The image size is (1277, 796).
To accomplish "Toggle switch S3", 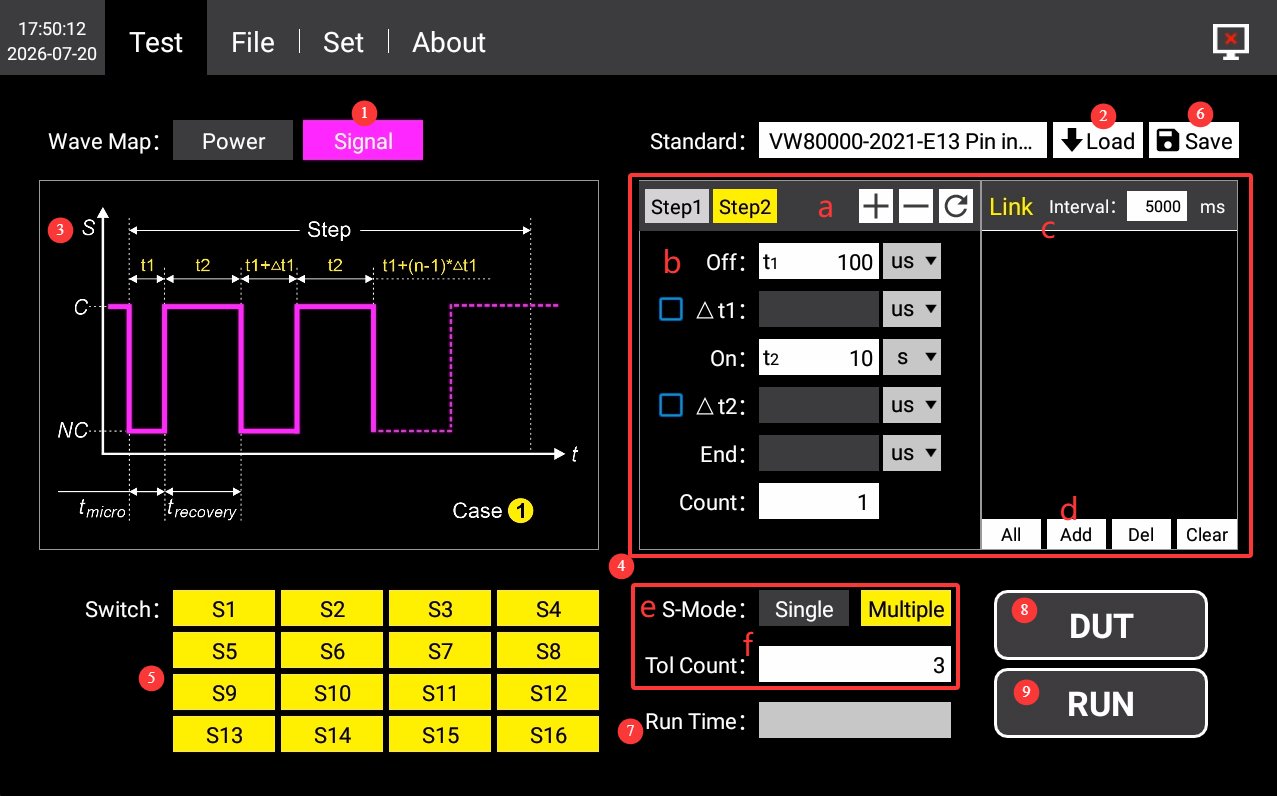I will click(440, 609).
